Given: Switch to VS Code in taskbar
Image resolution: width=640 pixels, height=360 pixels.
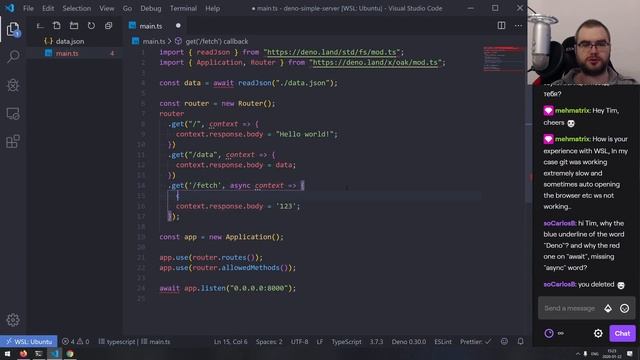Looking at the screenshot, I should point(54,353).
